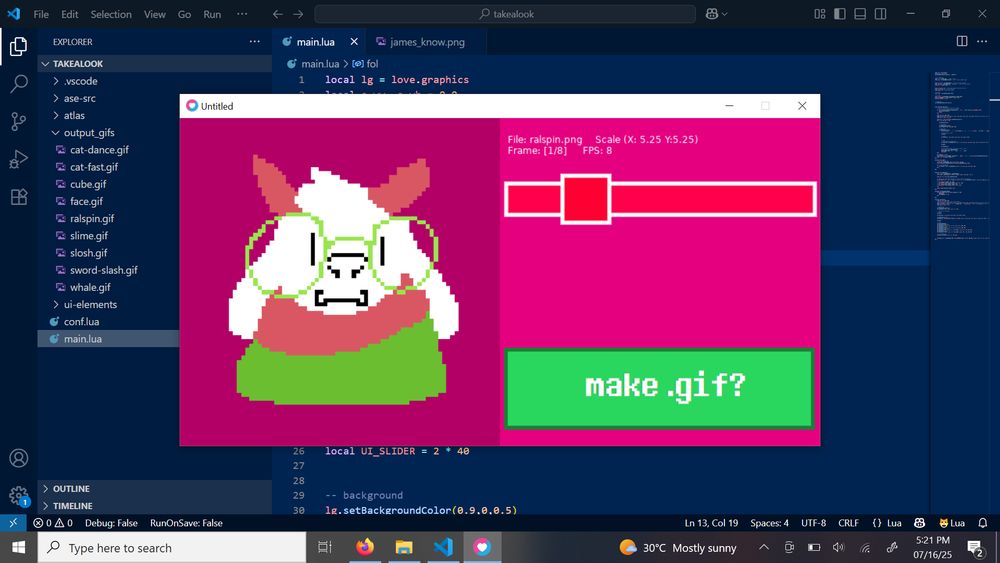Go back with the navigation arrow
Image resolution: width=1000 pixels, height=563 pixels.
coord(277,14)
